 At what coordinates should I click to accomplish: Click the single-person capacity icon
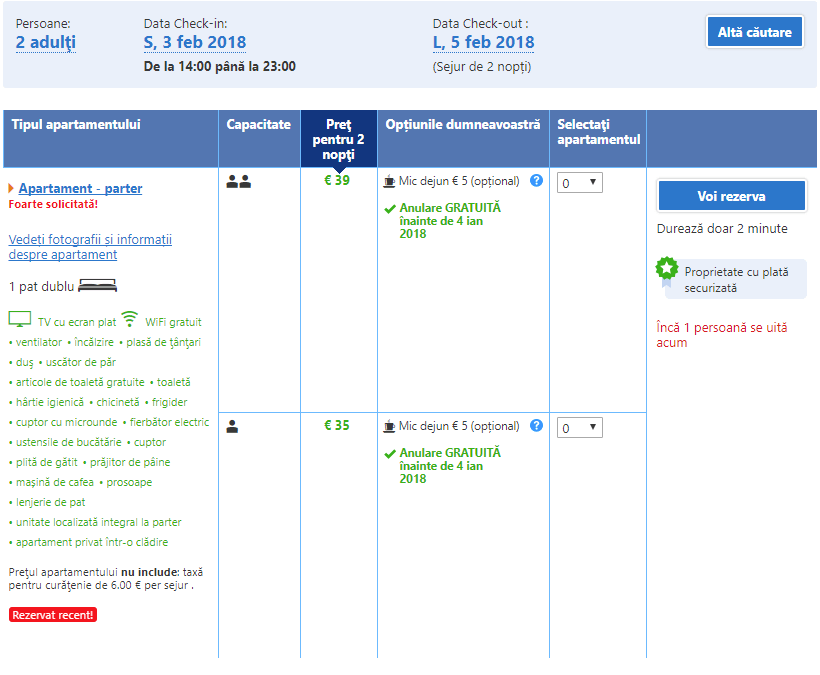233,426
